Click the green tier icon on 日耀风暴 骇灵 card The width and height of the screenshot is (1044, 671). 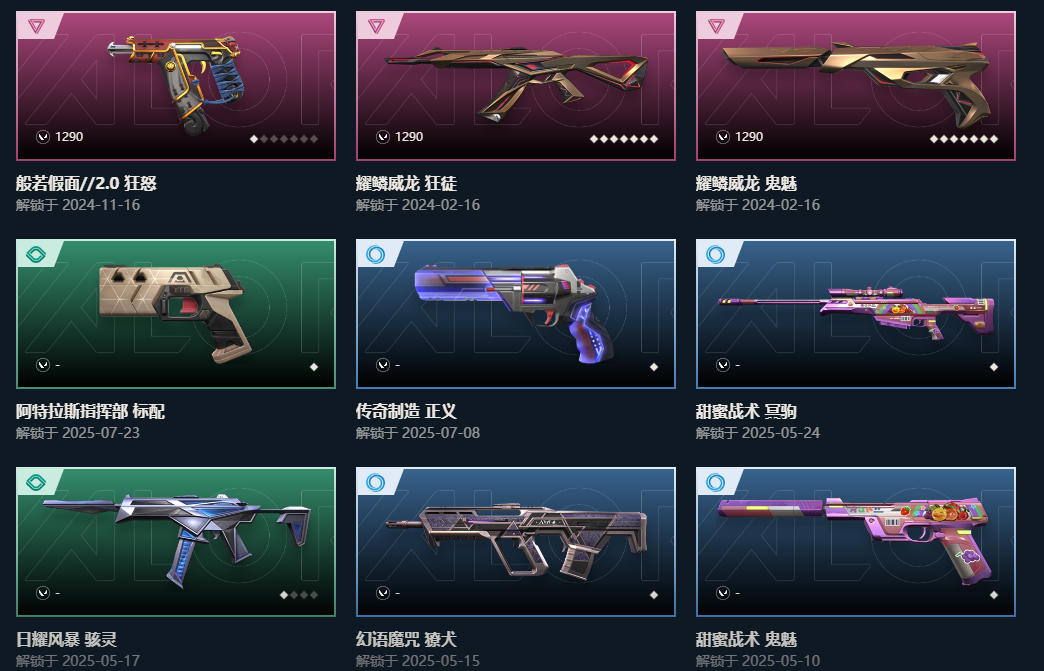(36, 482)
